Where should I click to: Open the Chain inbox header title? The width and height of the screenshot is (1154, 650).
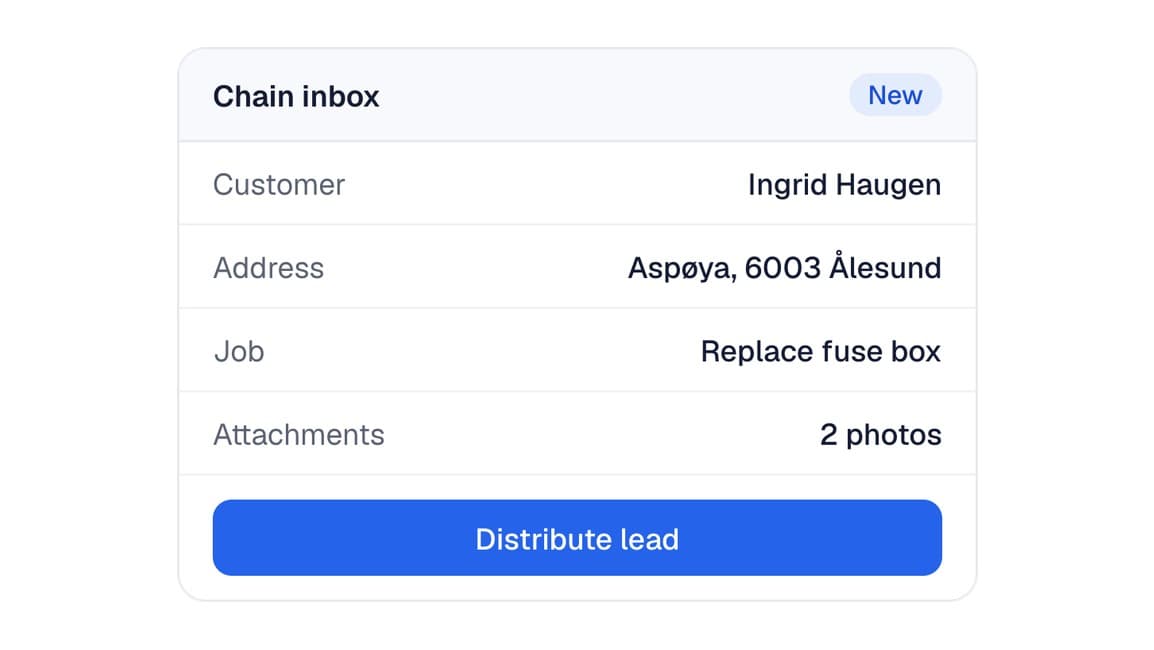tap(296, 96)
